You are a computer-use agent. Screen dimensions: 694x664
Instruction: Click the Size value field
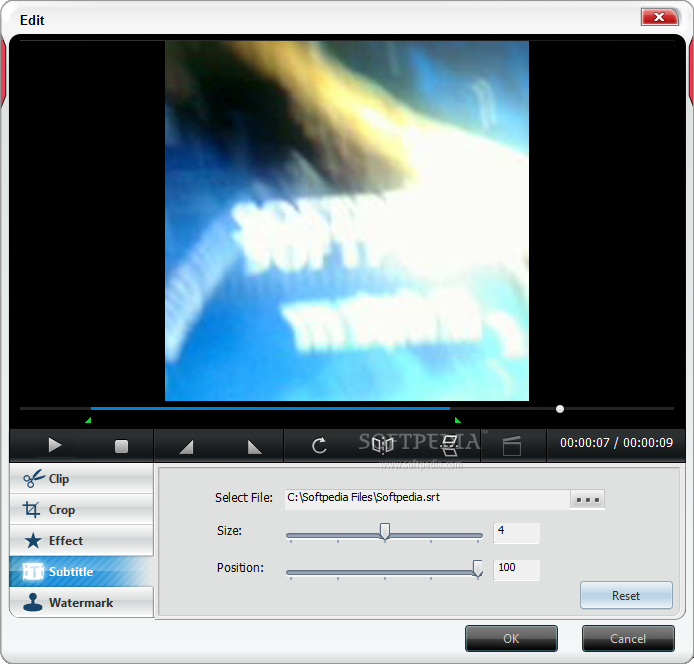coord(517,533)
